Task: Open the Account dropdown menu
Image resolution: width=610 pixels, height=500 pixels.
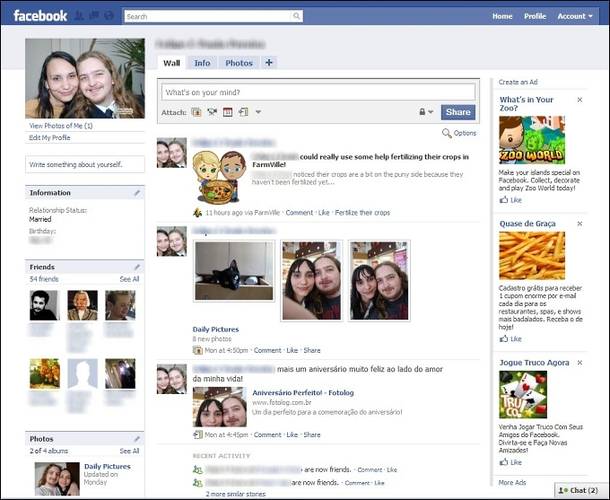Action: 575,16
